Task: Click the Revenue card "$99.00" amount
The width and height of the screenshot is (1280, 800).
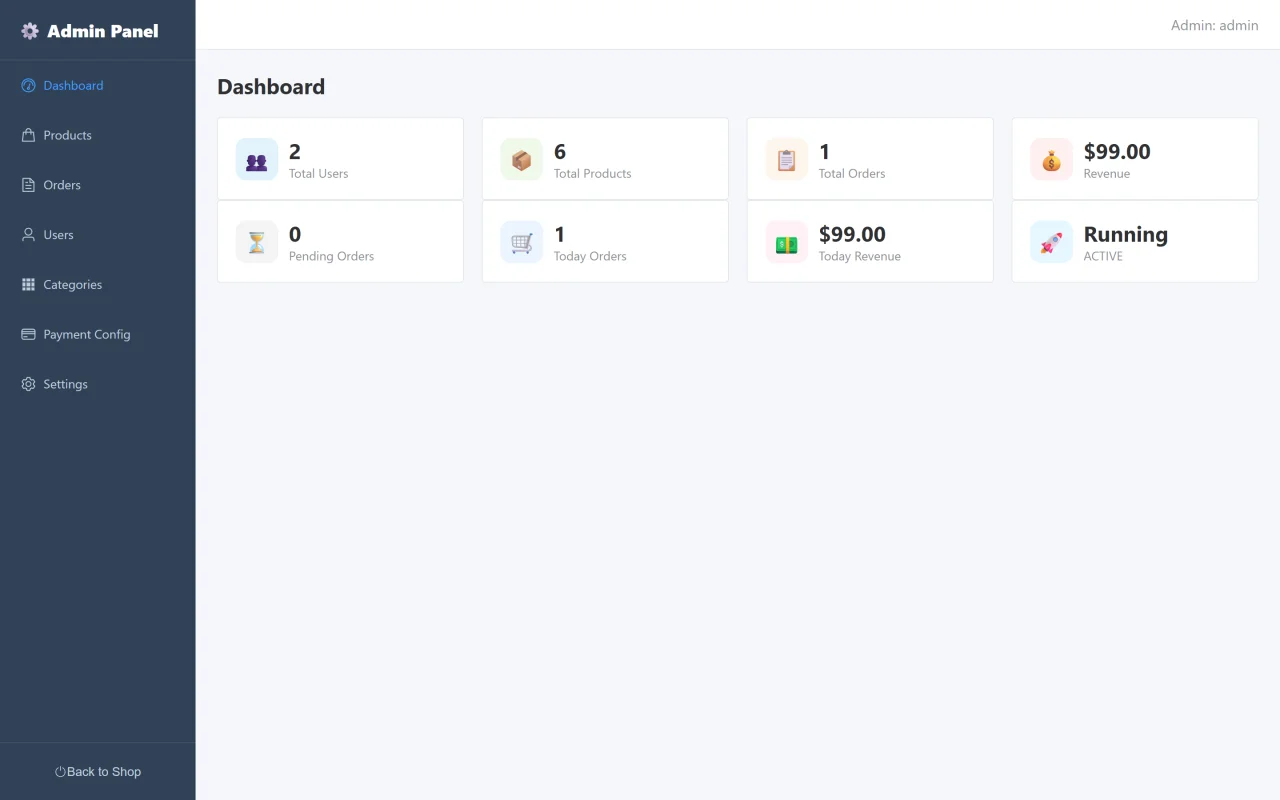Action: pos(1117,152)
